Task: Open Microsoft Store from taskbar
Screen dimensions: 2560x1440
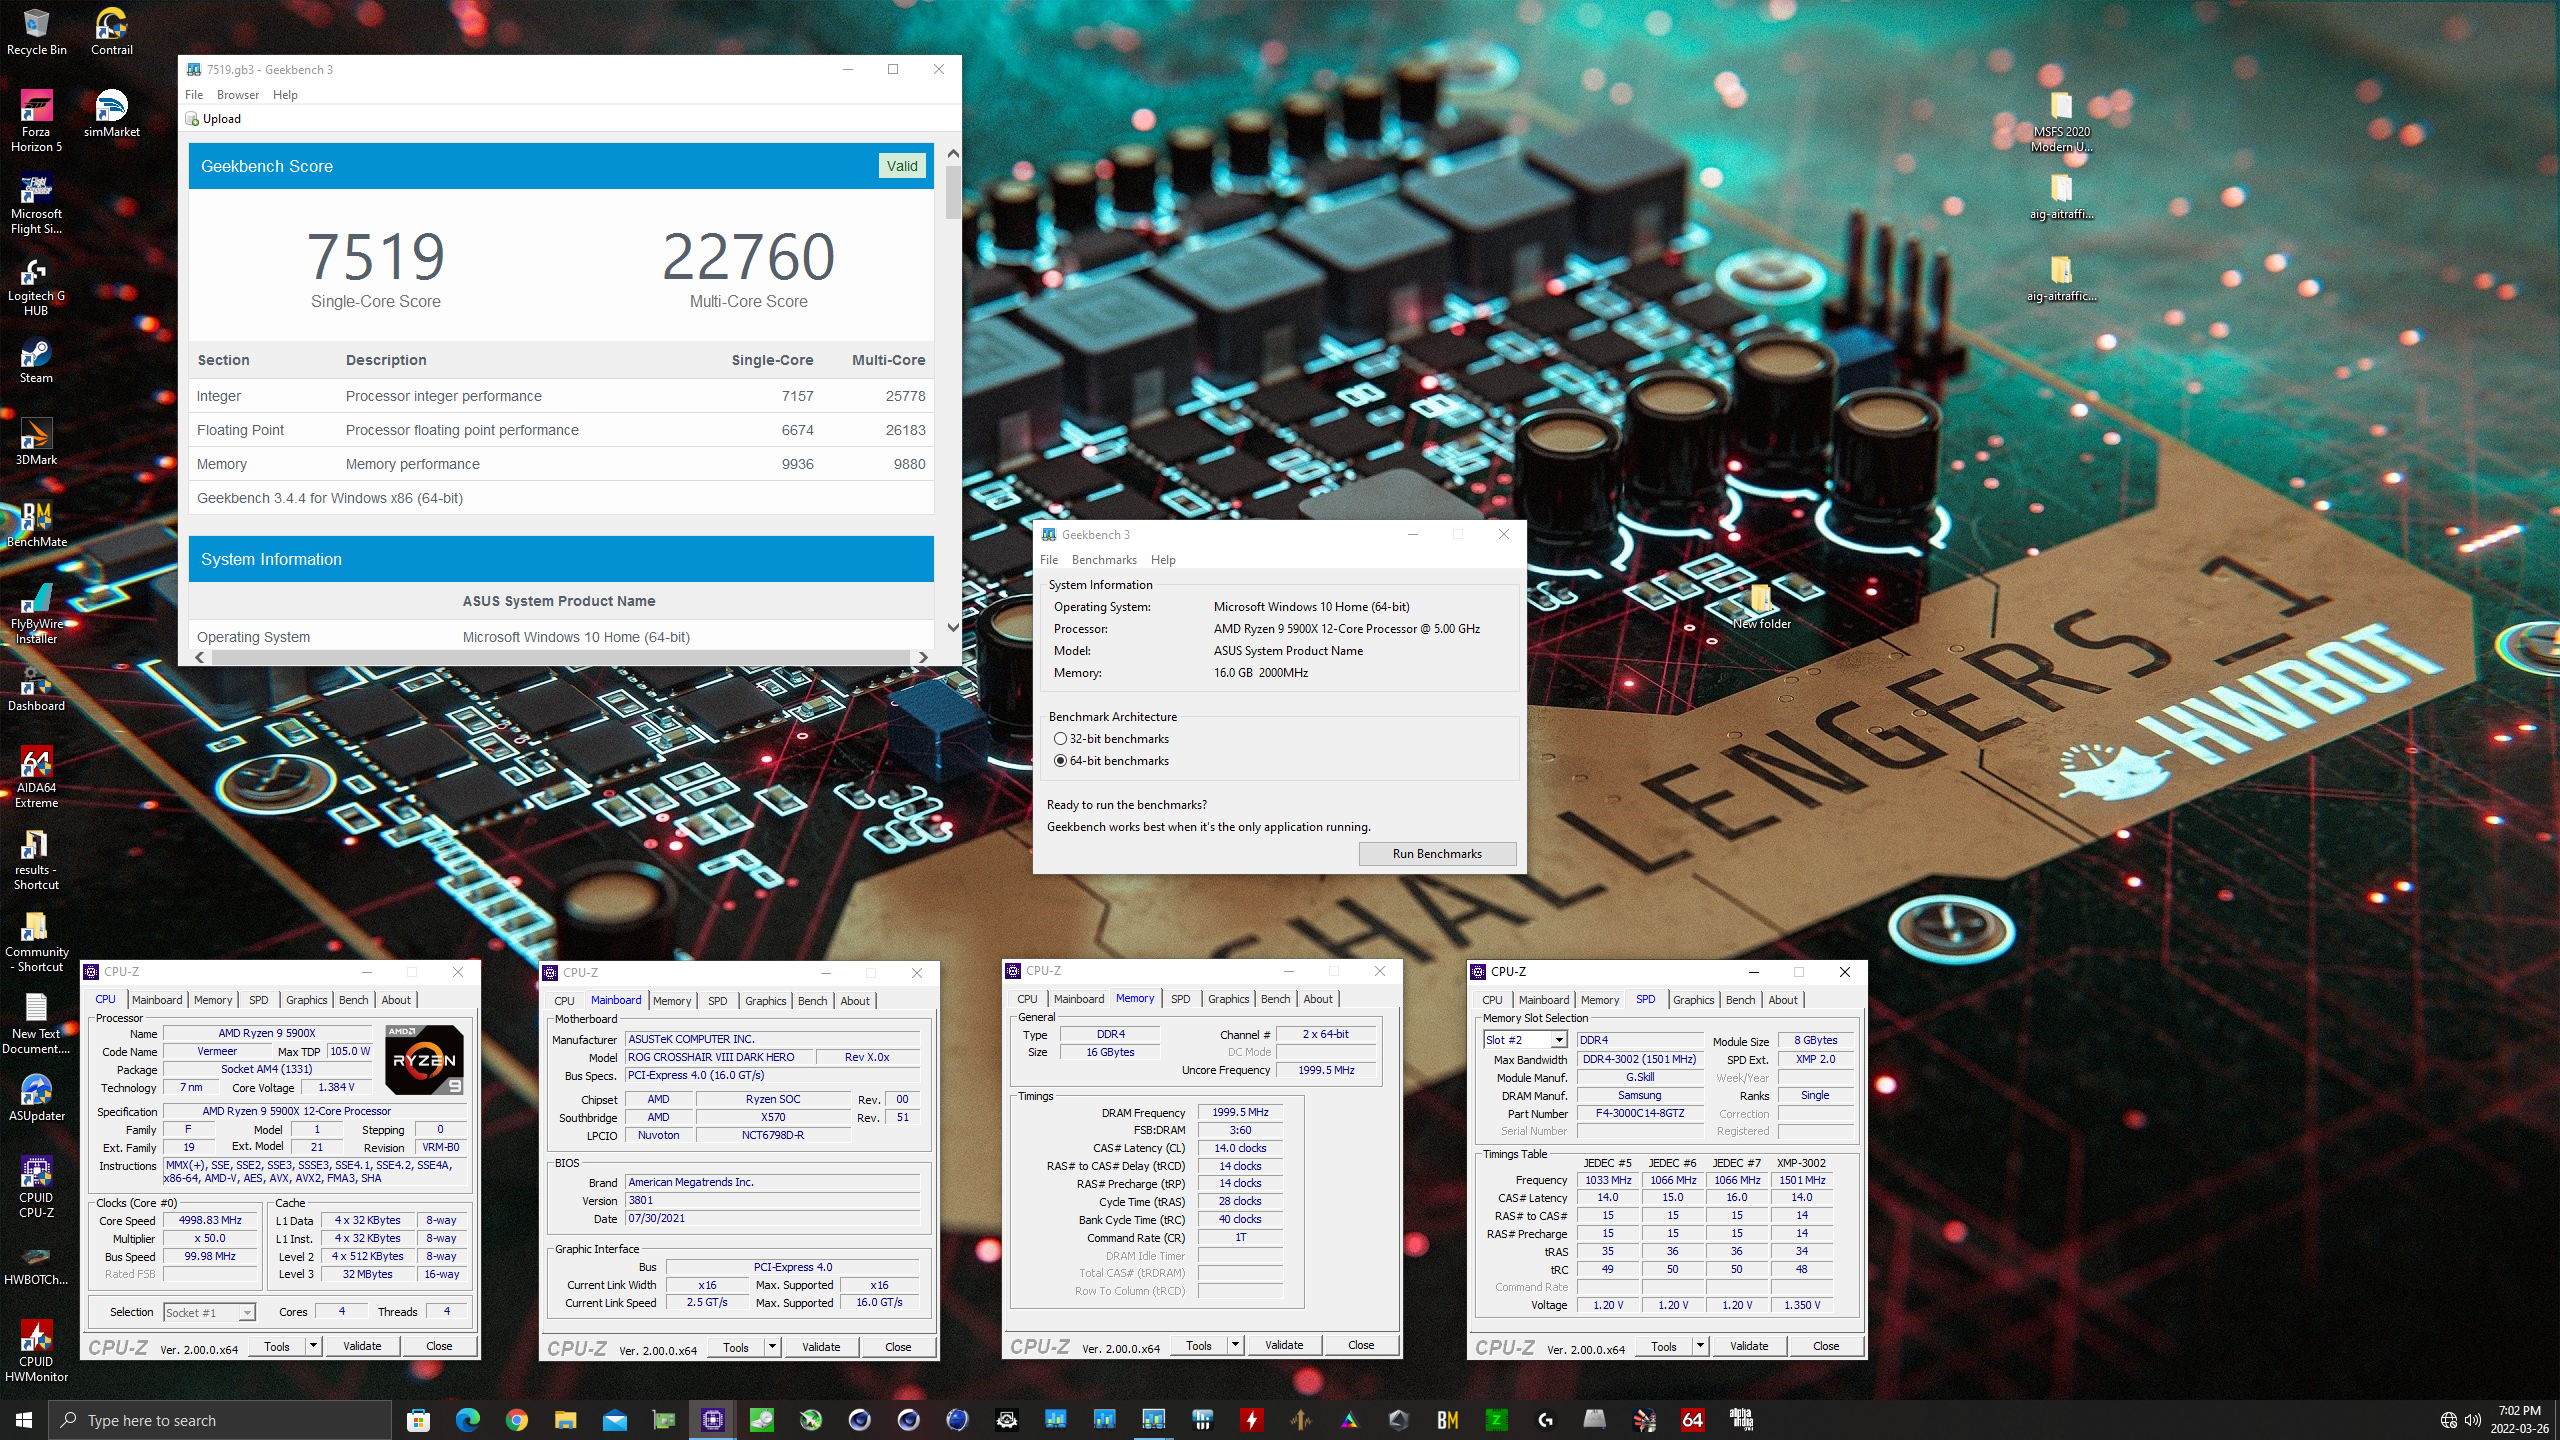Action: click(x=418, y=1420)
